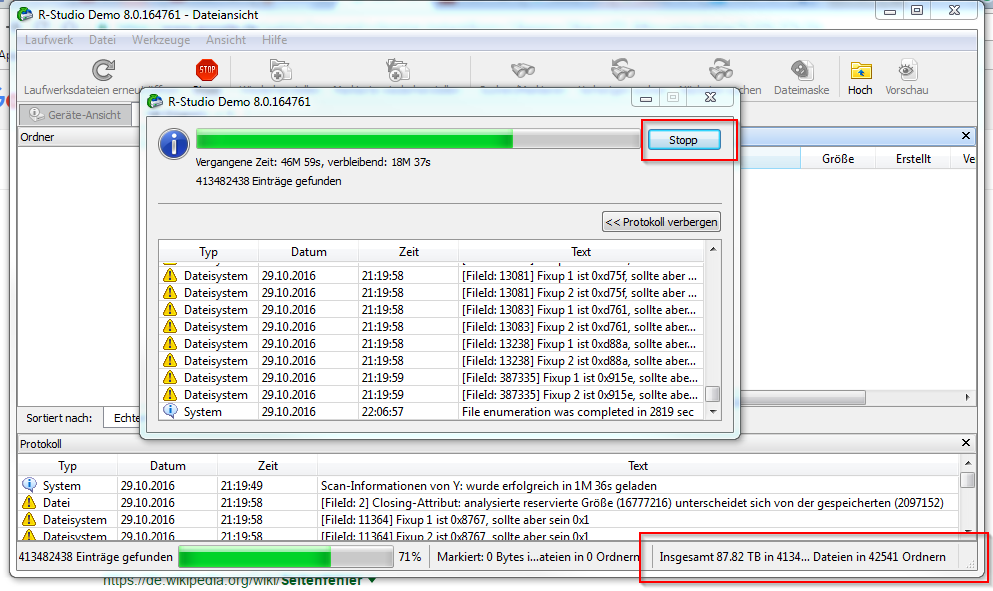Screen dimensions: 993x591
Task: Click the '413482438 Einträge gefunden' dialog text
Action: pos(269,181)
